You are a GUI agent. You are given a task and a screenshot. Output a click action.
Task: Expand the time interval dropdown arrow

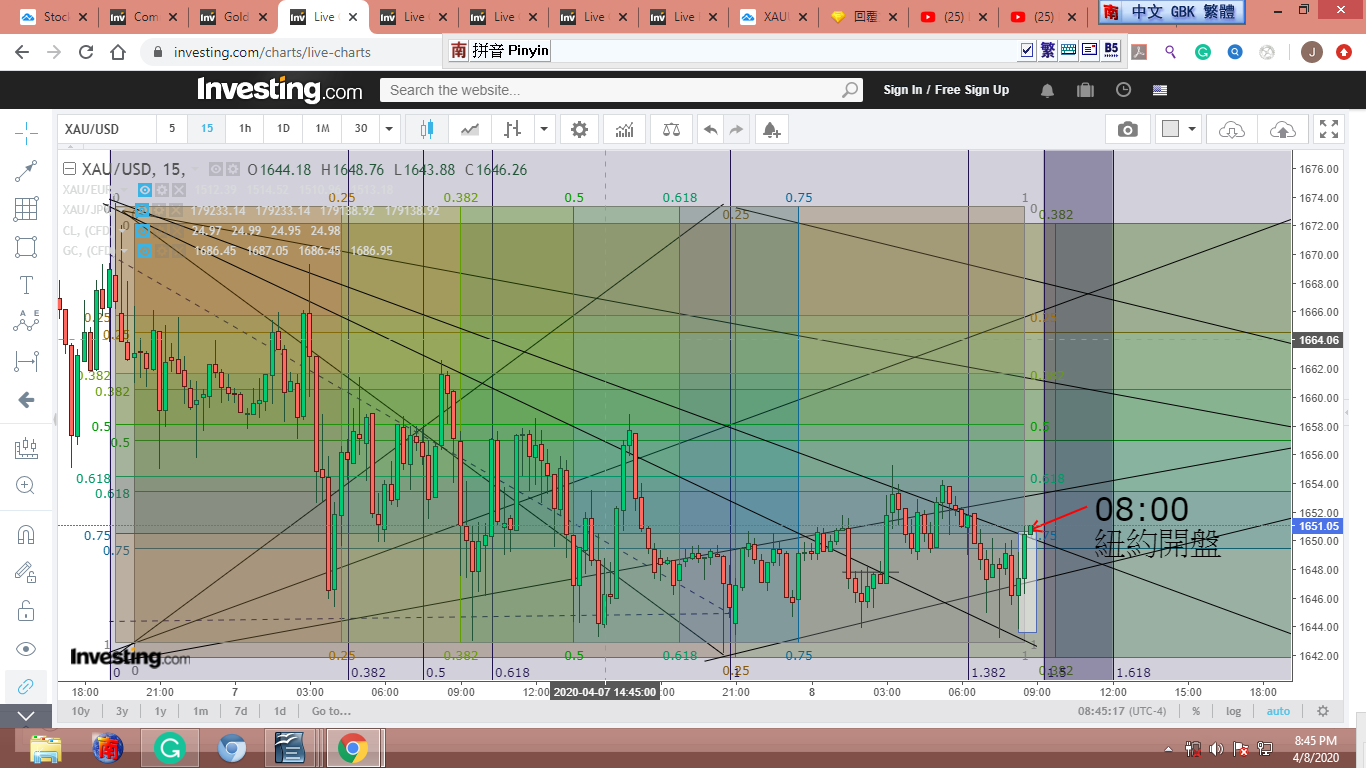389,129
